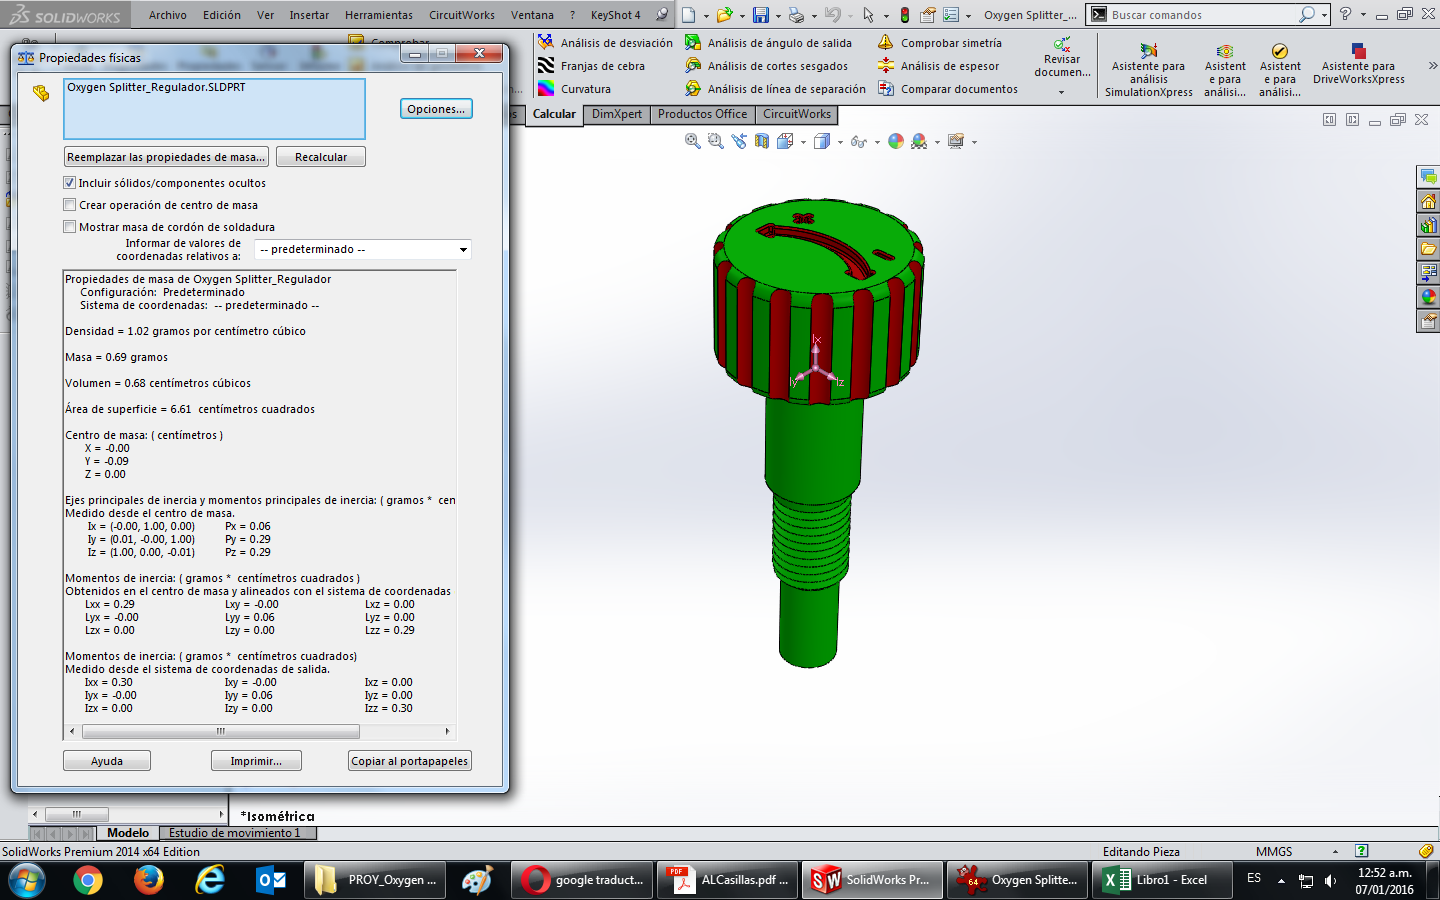Viewport: 1440px width, 900px height.
Task: Enable Mostrar masa de cordón de soldadura
Action: 70,227
